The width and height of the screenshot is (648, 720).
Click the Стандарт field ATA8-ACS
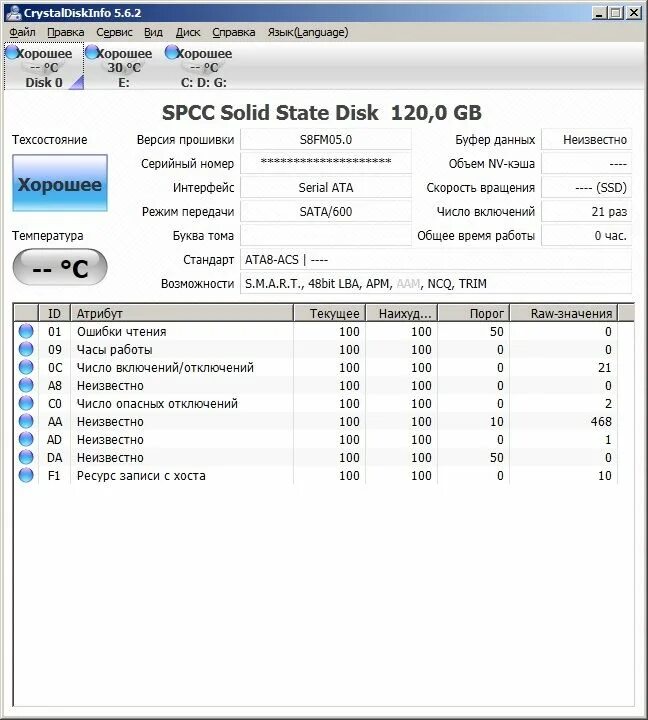436,259
